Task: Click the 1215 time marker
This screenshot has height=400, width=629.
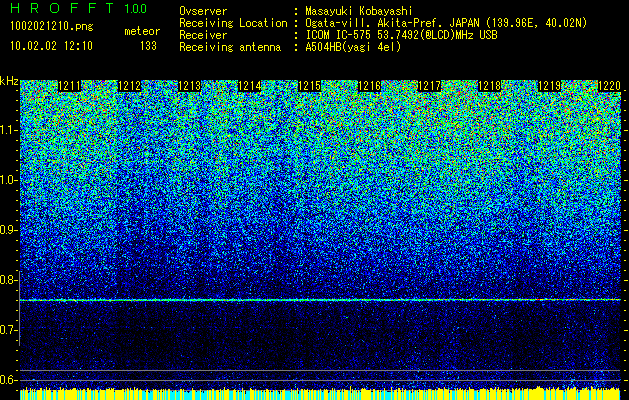Action: click(310, 86)
